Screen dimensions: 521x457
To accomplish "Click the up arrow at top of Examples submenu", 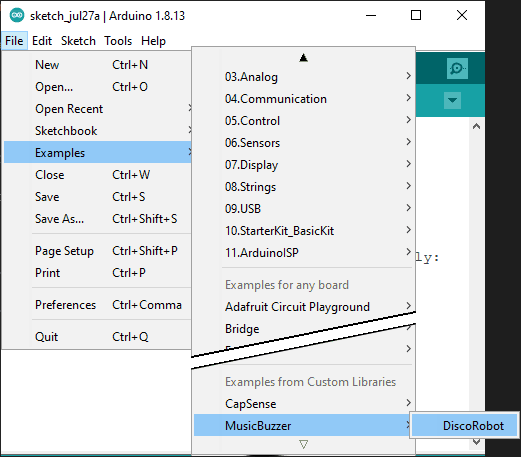I will coord(303,58).
